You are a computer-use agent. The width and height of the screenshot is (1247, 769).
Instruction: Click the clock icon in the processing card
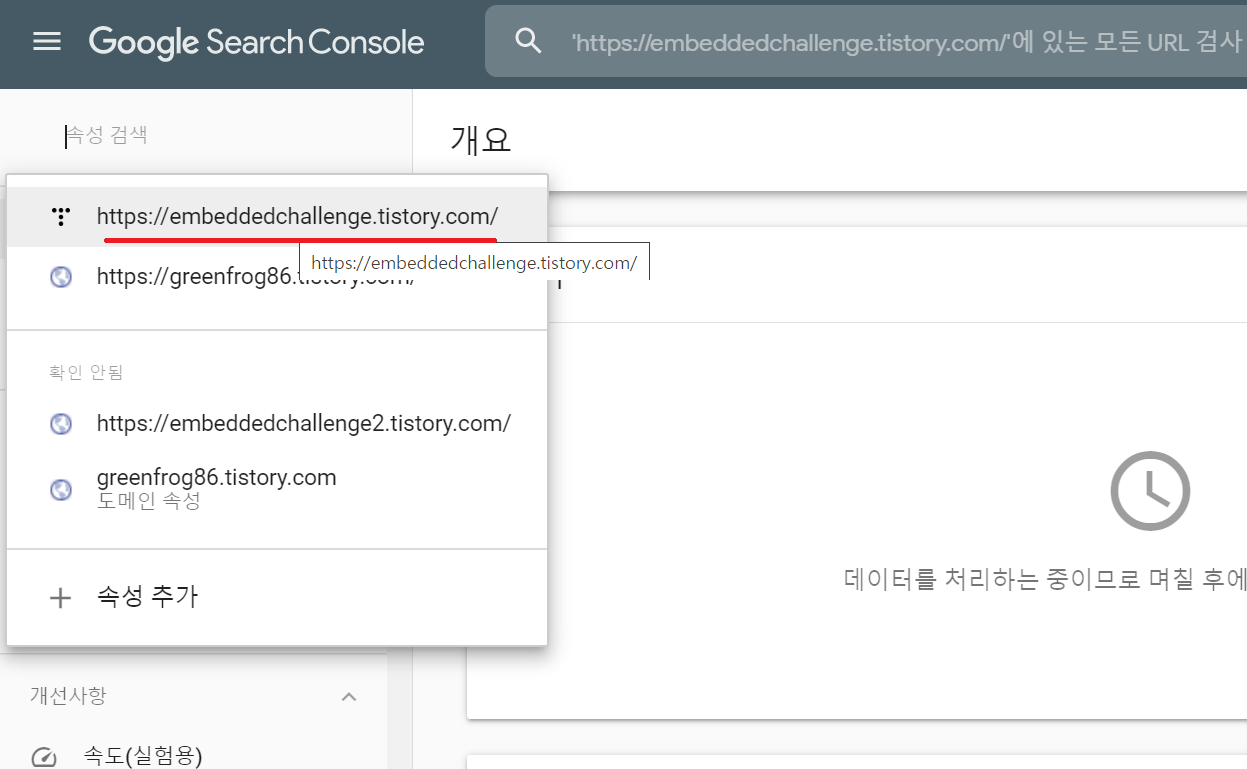[1150, 491]
